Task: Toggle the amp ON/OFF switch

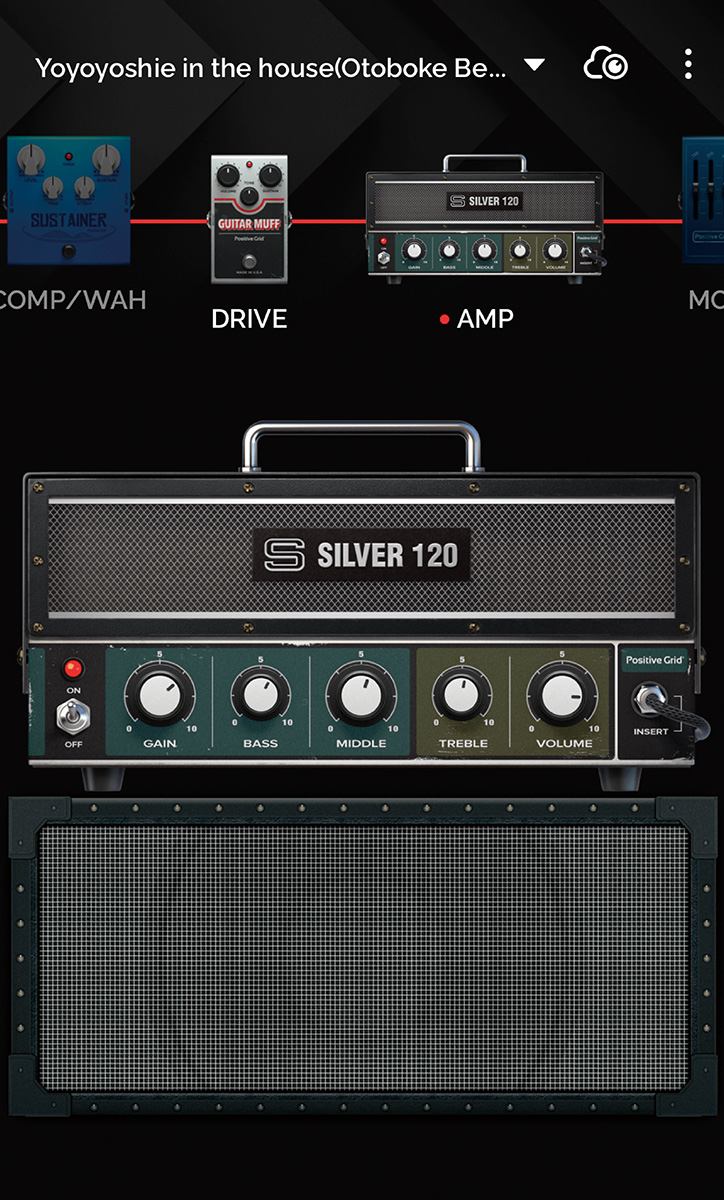Action: coord(73,716)
